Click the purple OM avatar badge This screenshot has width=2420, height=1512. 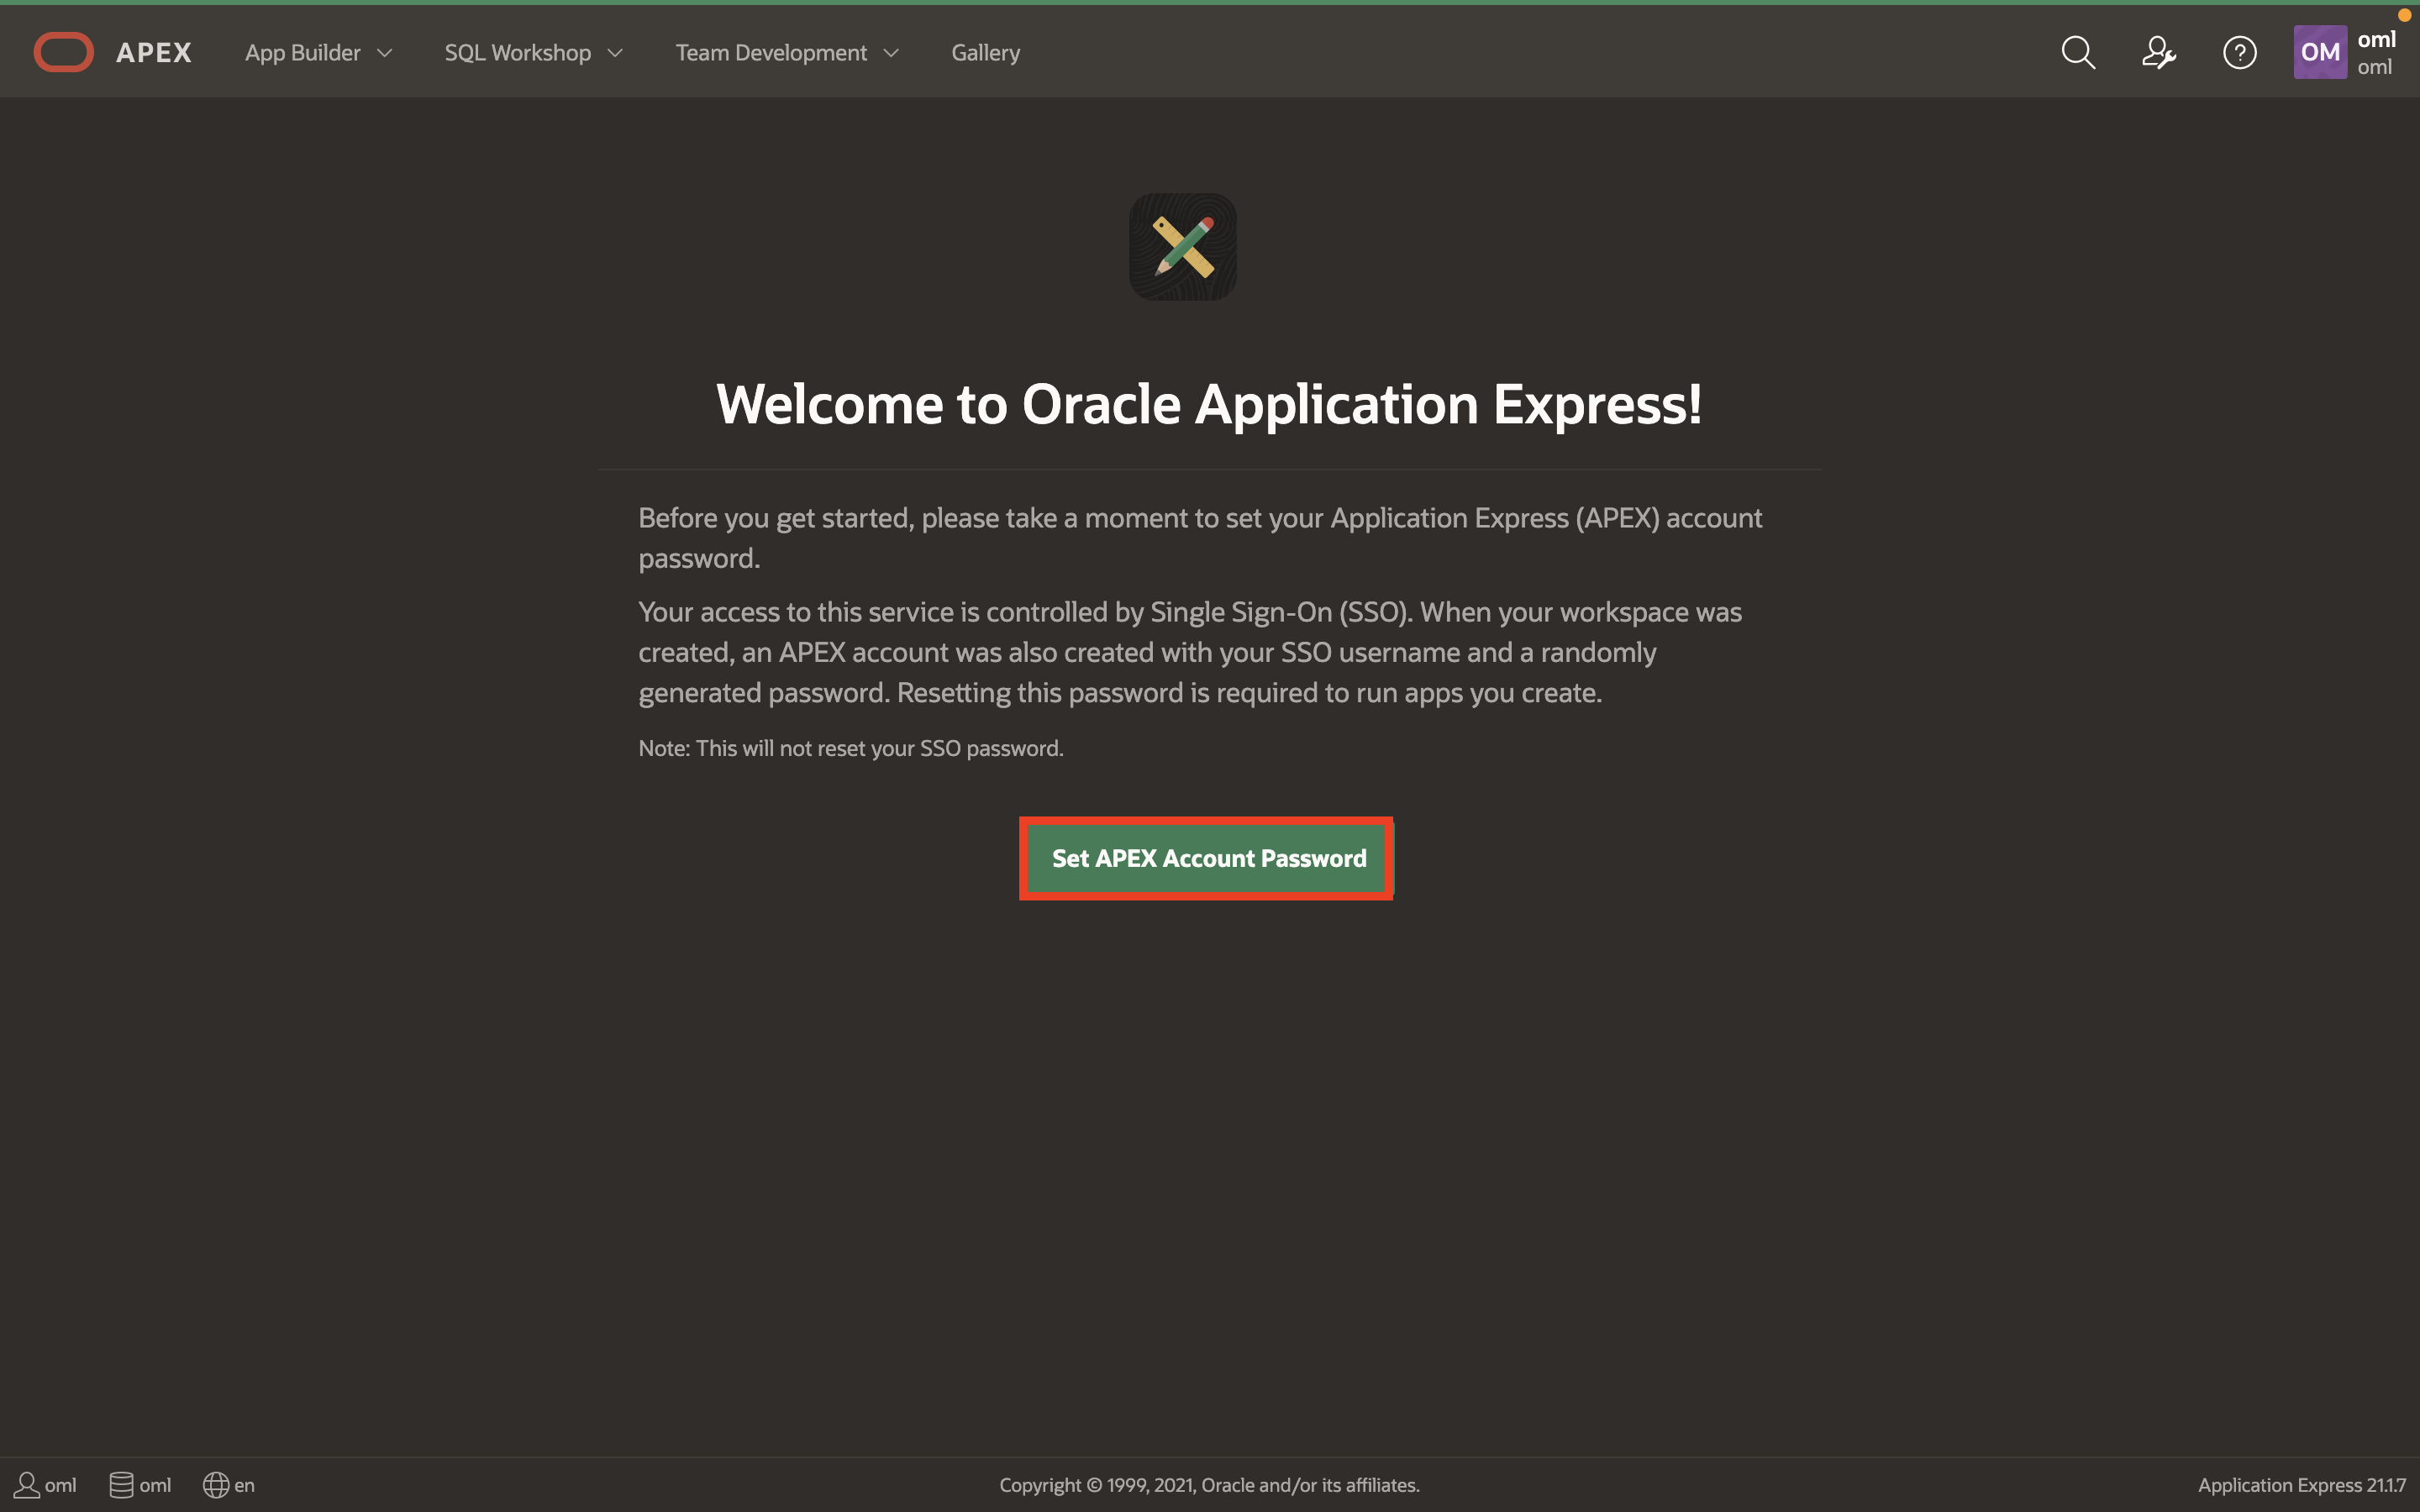pyautogui.click(x=2319, y=52)
